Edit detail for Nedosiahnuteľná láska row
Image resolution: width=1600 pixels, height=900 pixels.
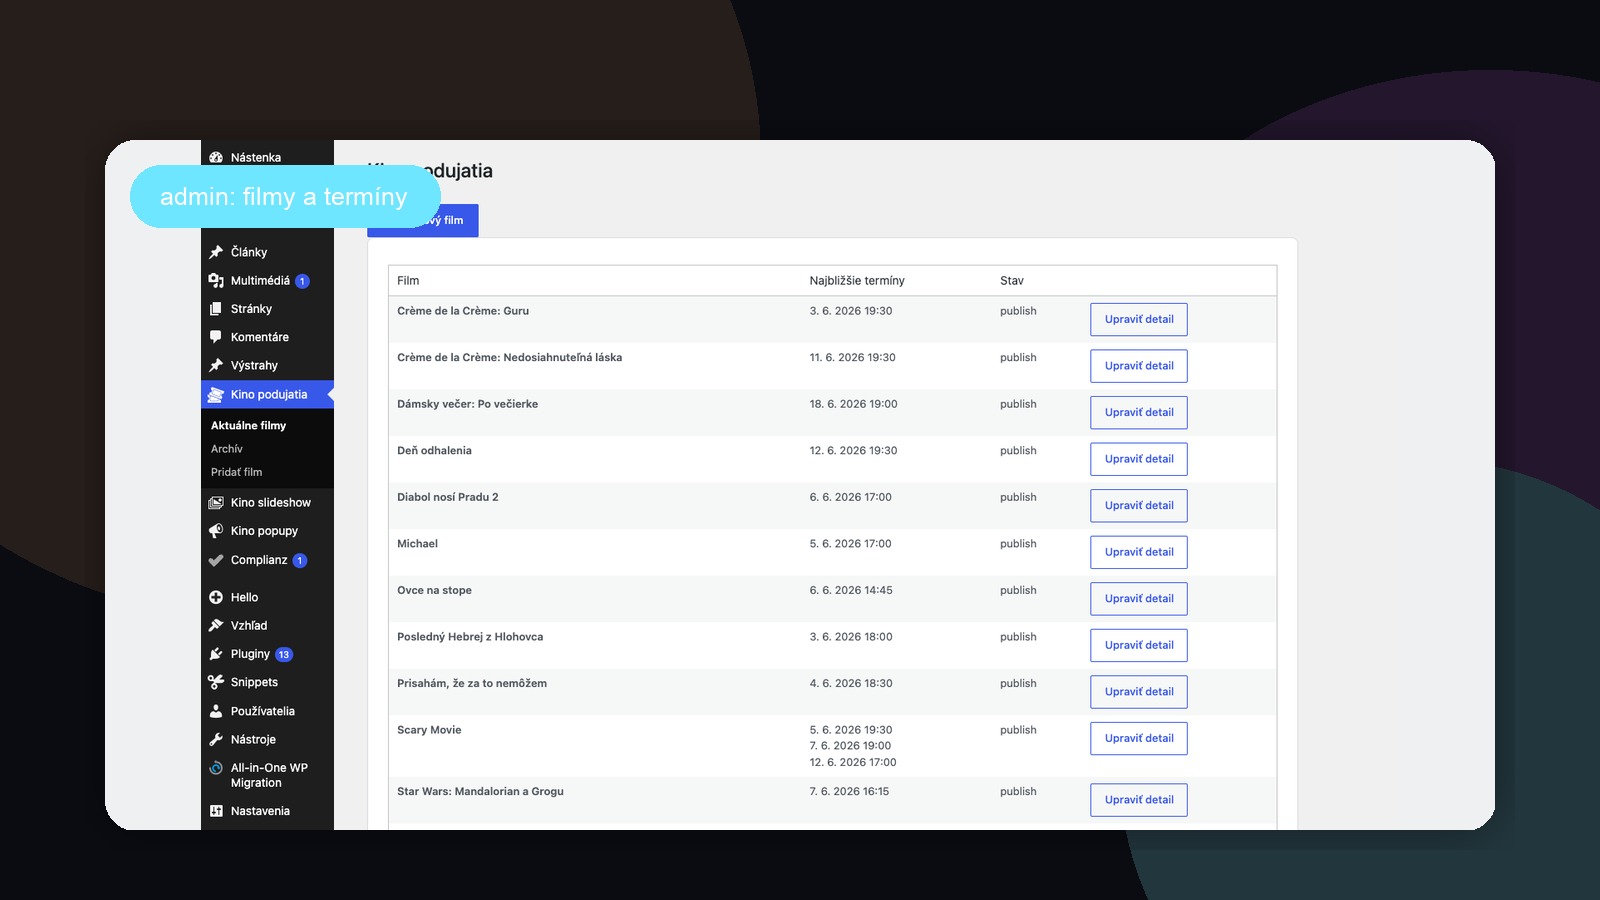point(1139,366)
